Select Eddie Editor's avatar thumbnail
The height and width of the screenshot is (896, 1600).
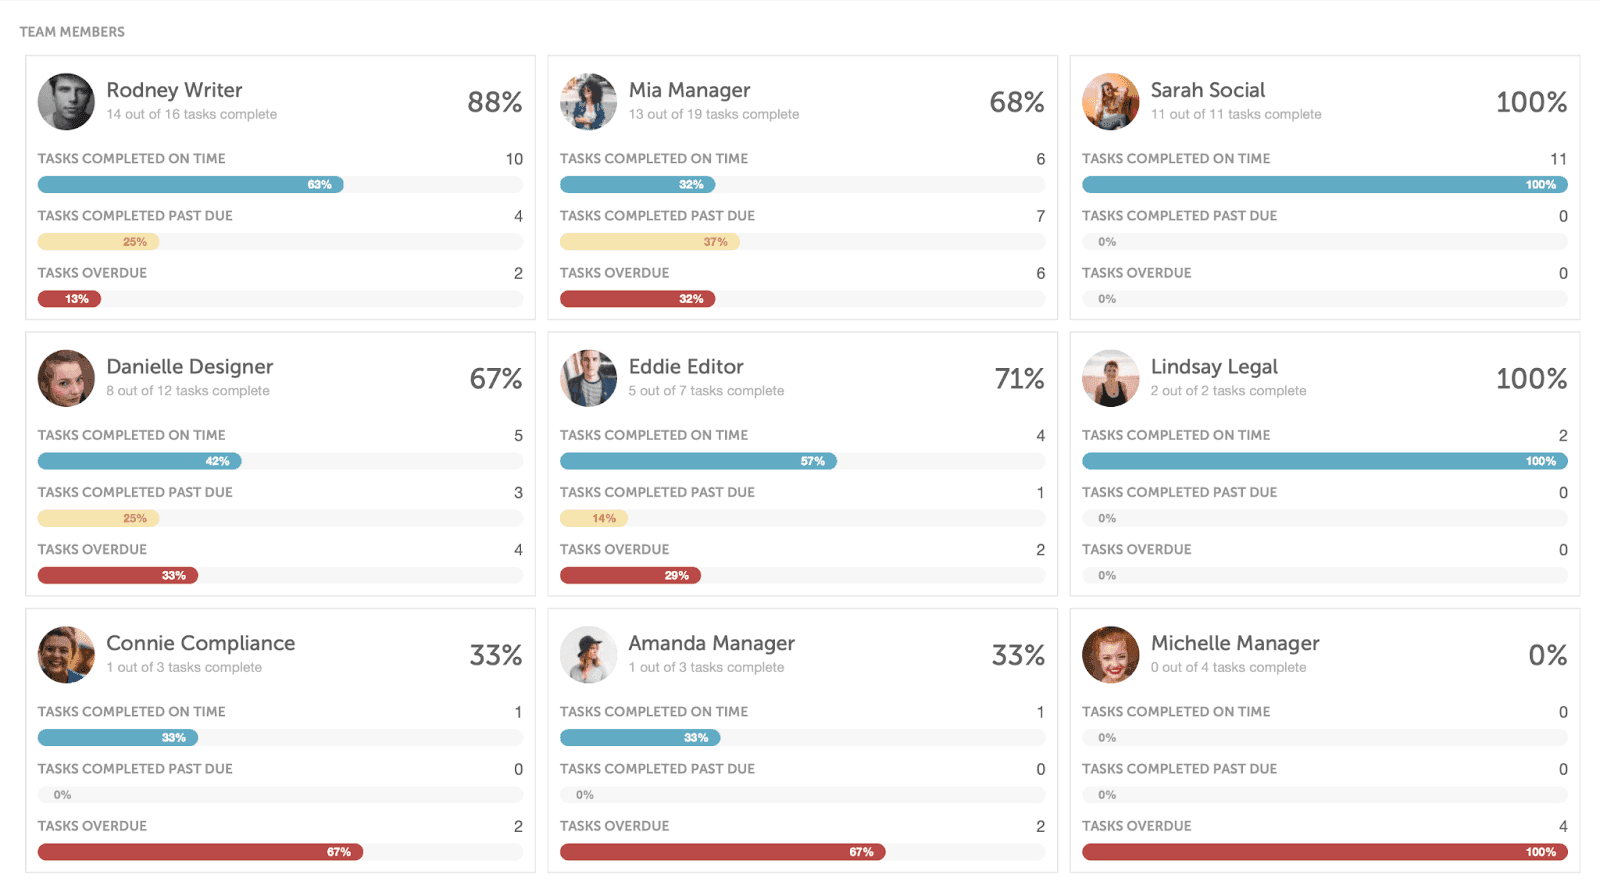click(x=589, y=378)
